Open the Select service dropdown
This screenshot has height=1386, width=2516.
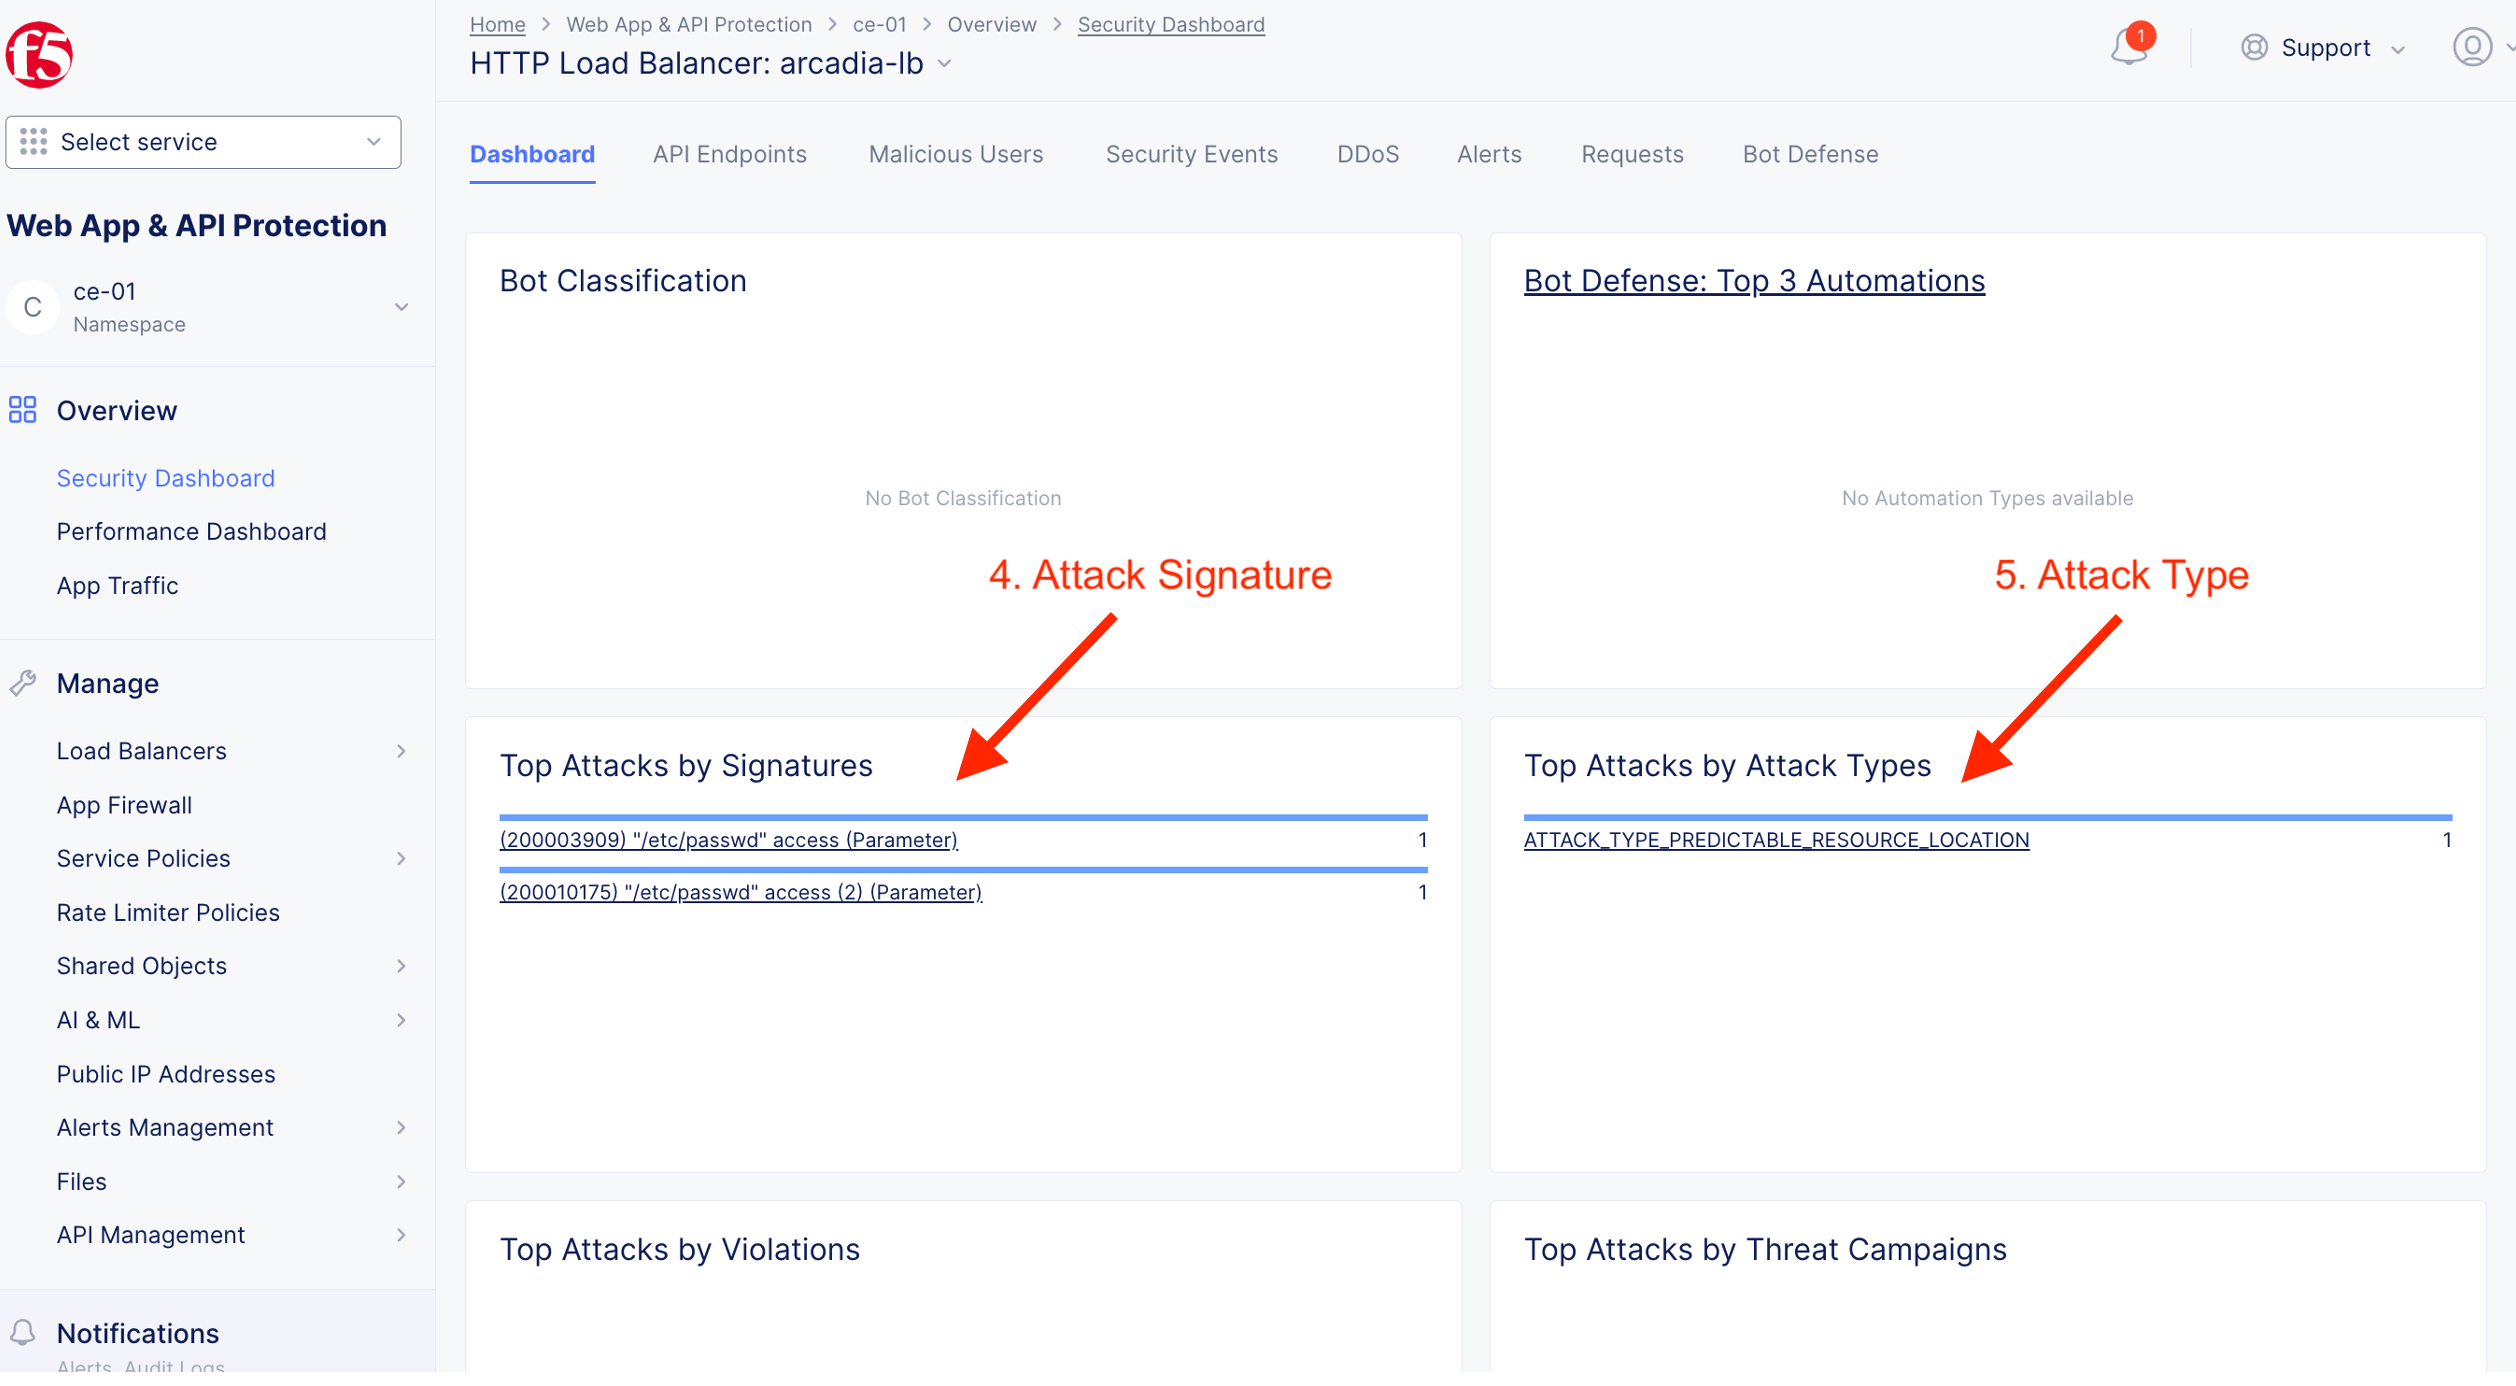pyautogui.click(x=203, y=142)
